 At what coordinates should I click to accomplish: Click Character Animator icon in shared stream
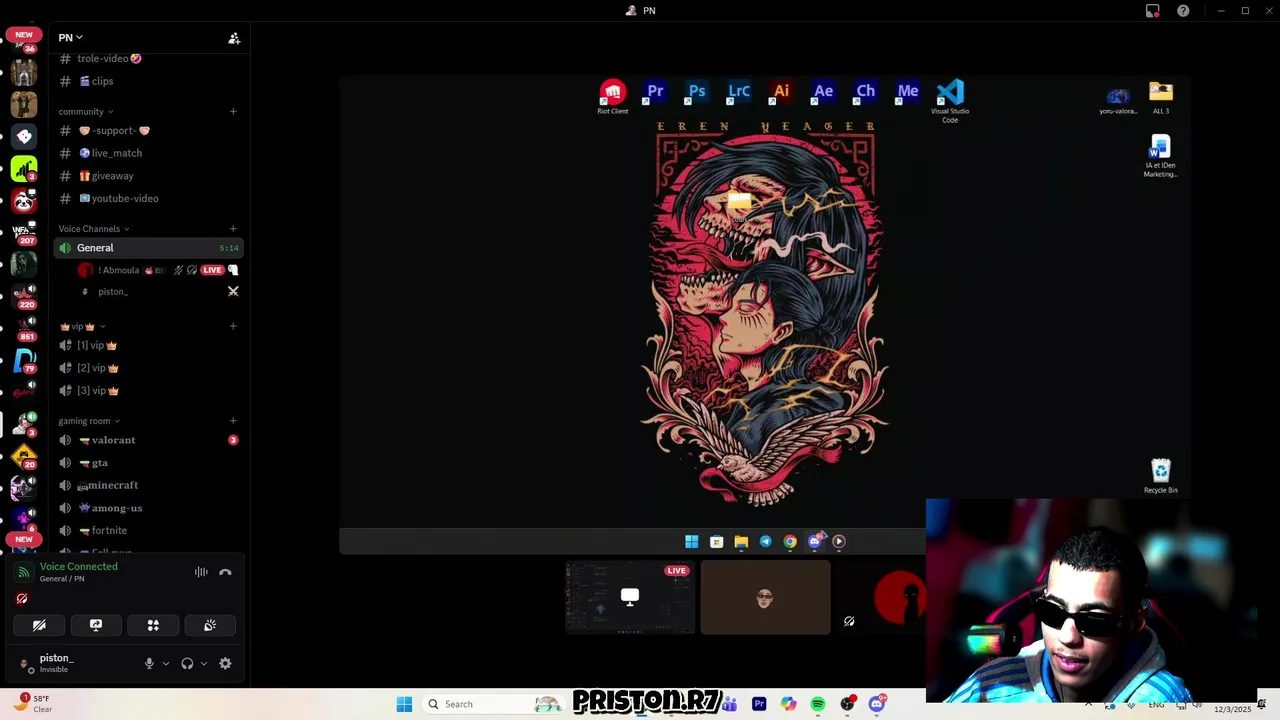(x=865, y=92)
